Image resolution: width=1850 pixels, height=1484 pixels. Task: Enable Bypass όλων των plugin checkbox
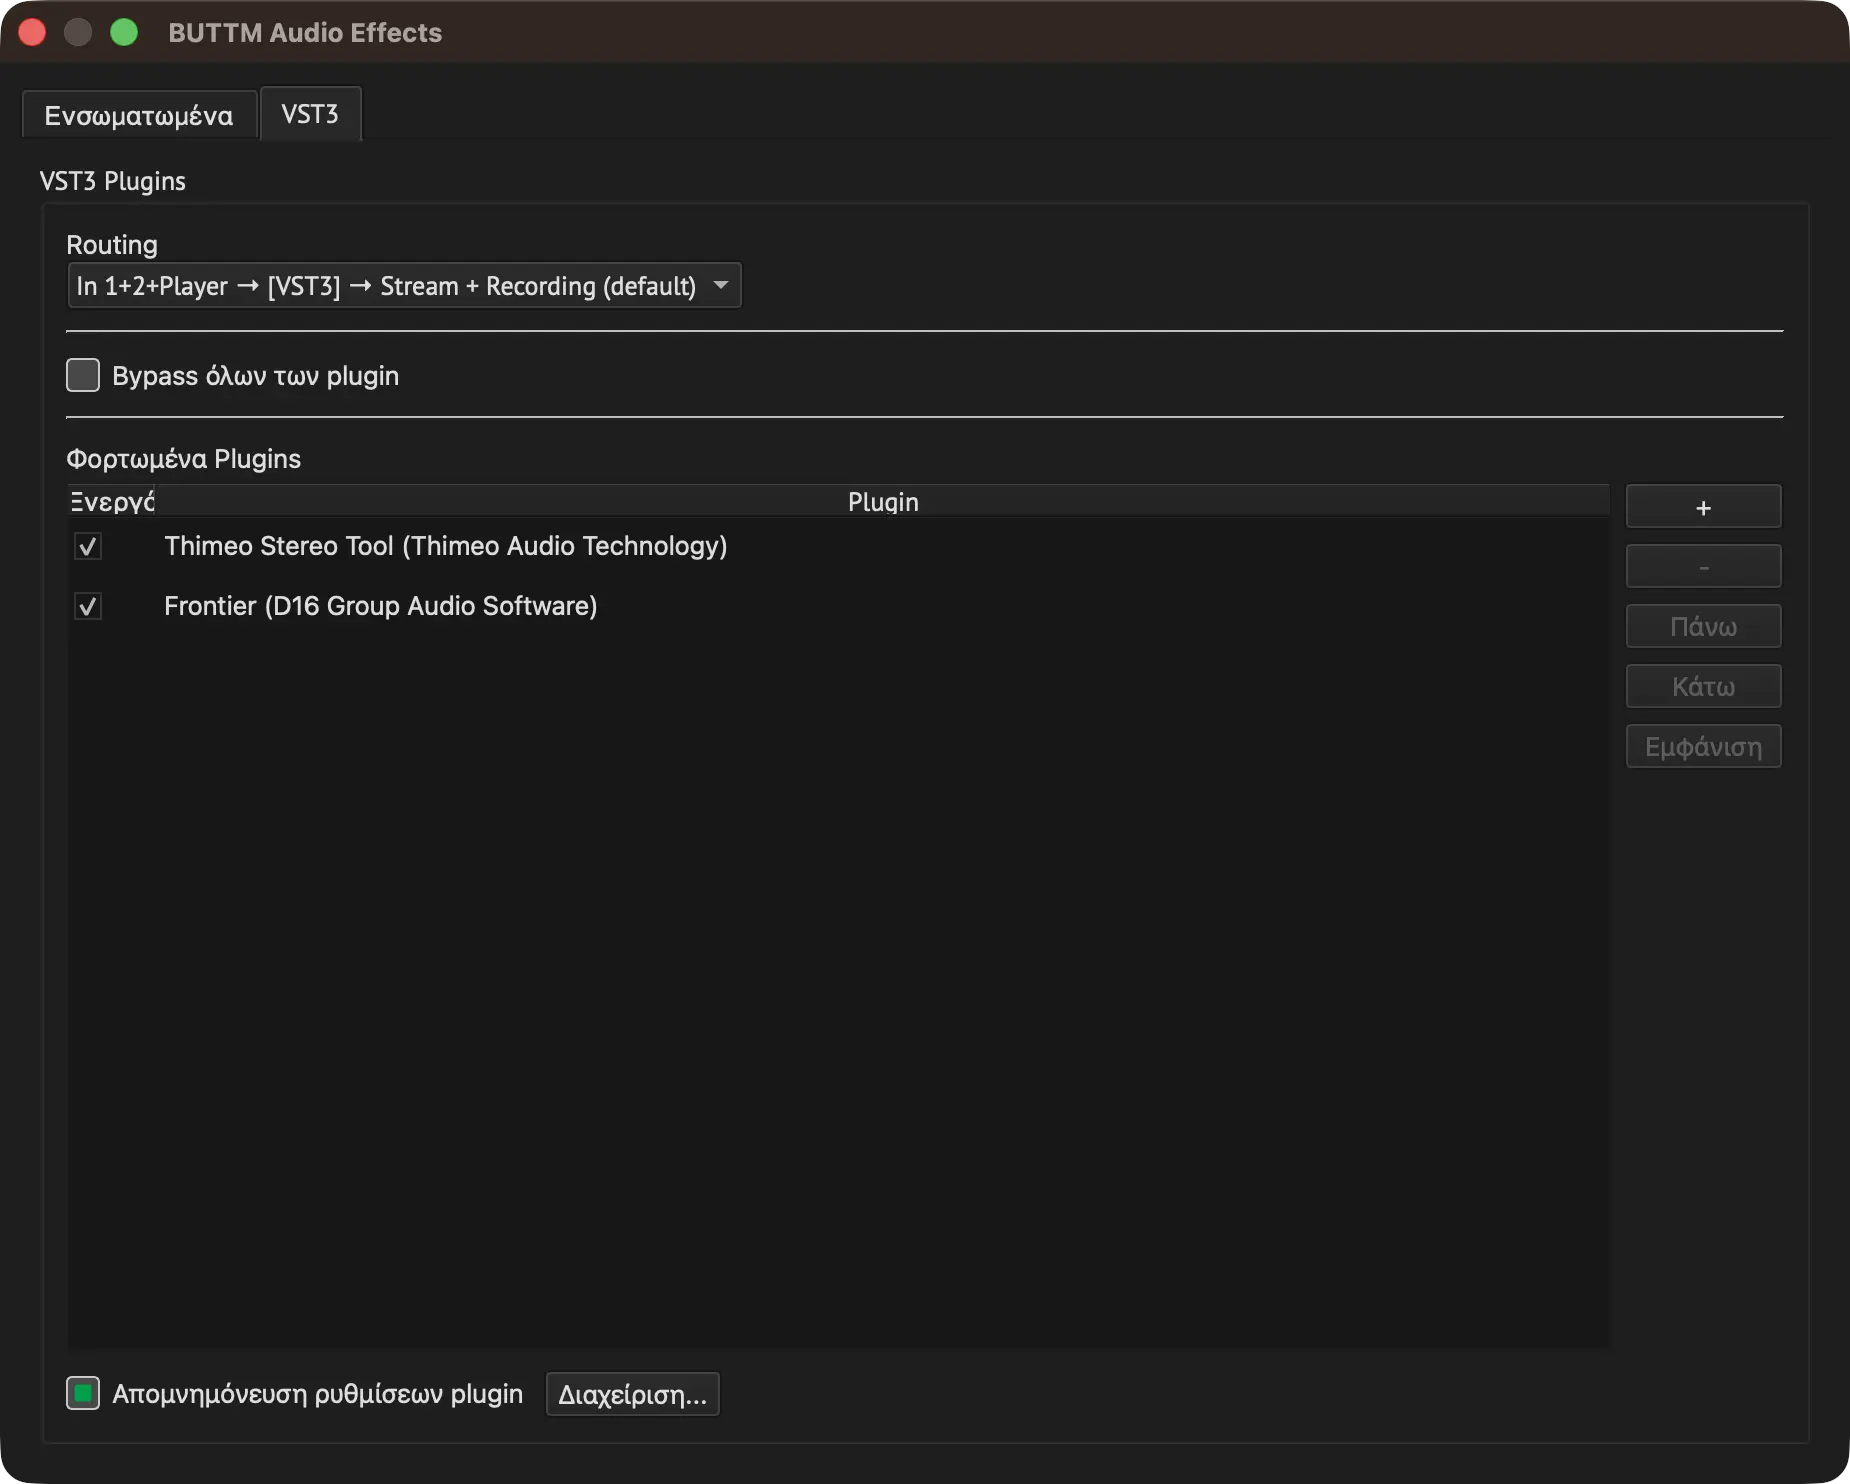83,375
